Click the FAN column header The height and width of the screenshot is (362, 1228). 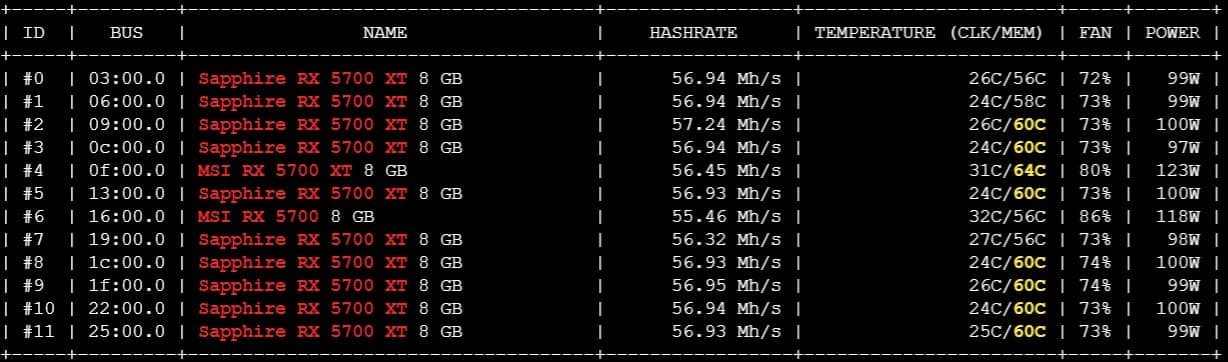point(1095,32)
